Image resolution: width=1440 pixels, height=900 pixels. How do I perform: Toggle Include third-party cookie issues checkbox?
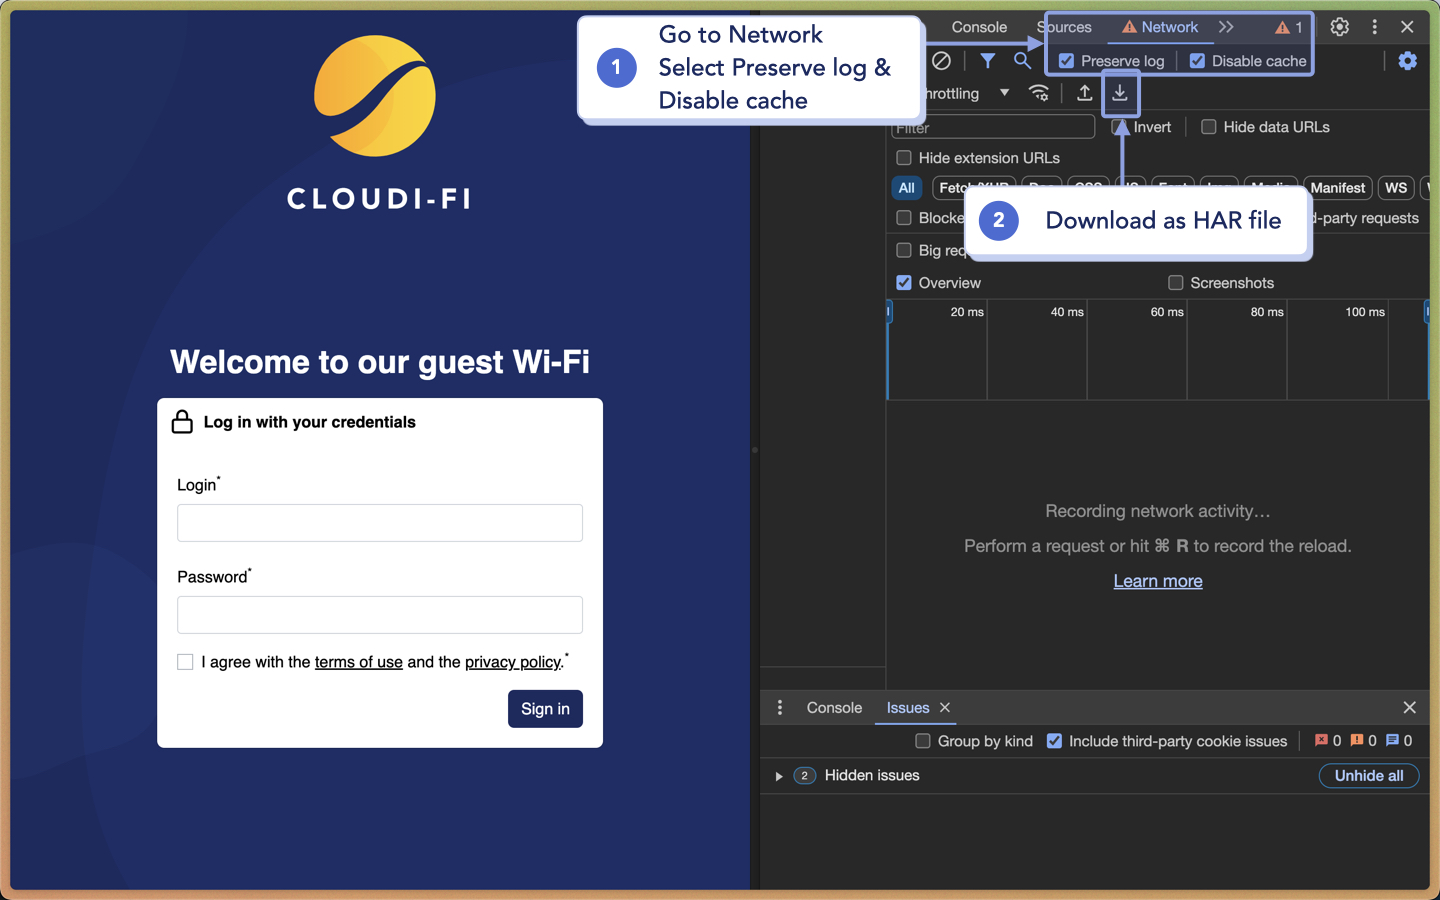[x=1054, y=741]
